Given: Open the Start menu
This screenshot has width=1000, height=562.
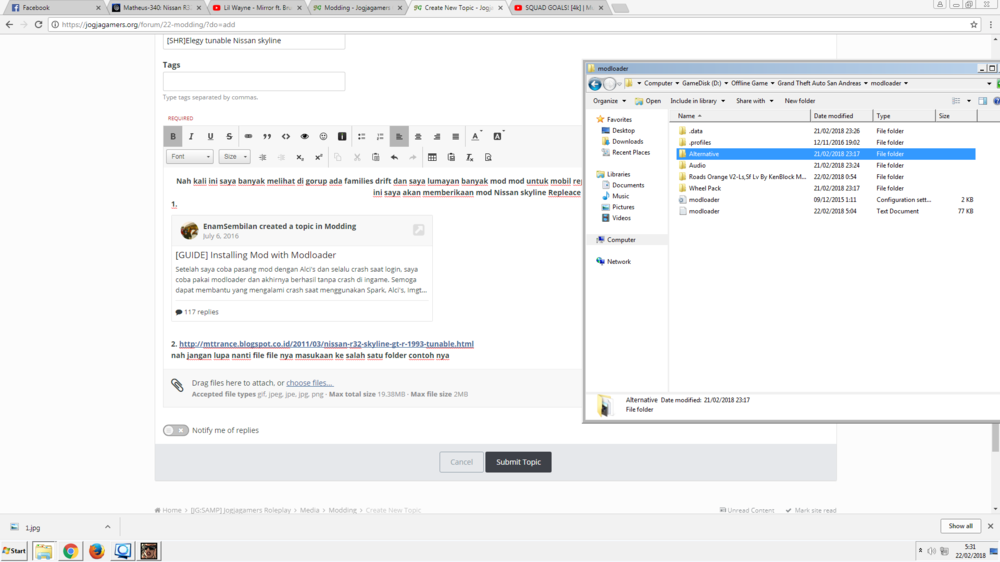Looking at the screenshot, I should 14,551.
